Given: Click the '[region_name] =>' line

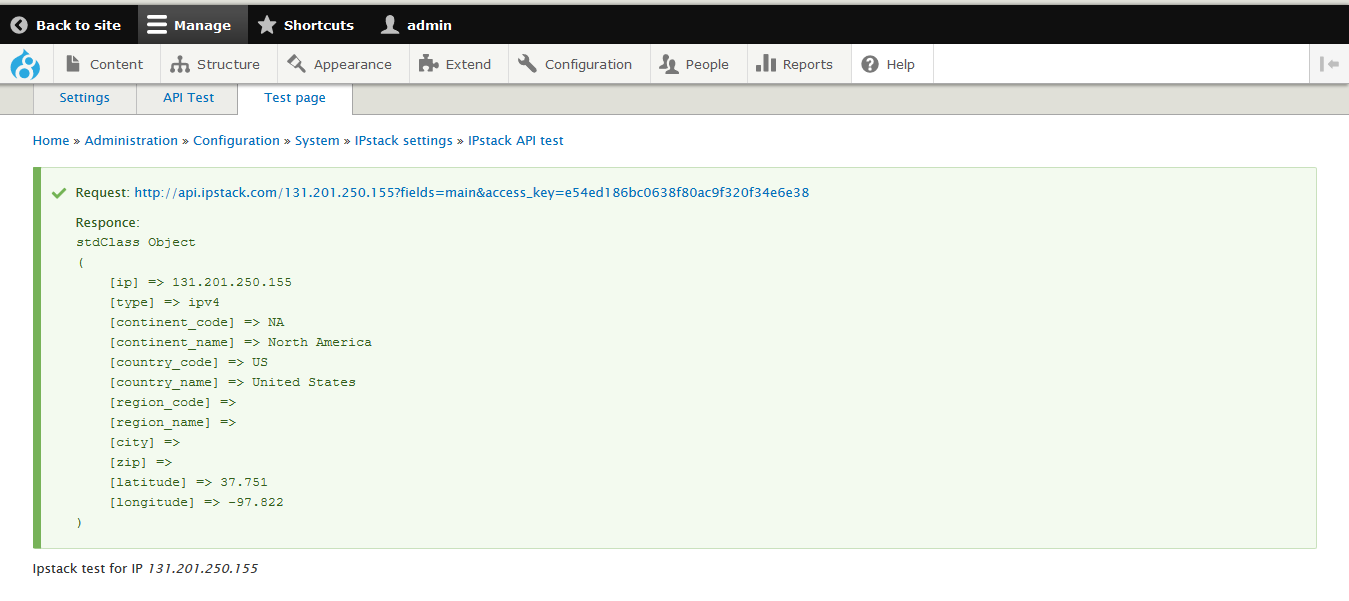Looking at the screenshot, I should pos(173,422).
